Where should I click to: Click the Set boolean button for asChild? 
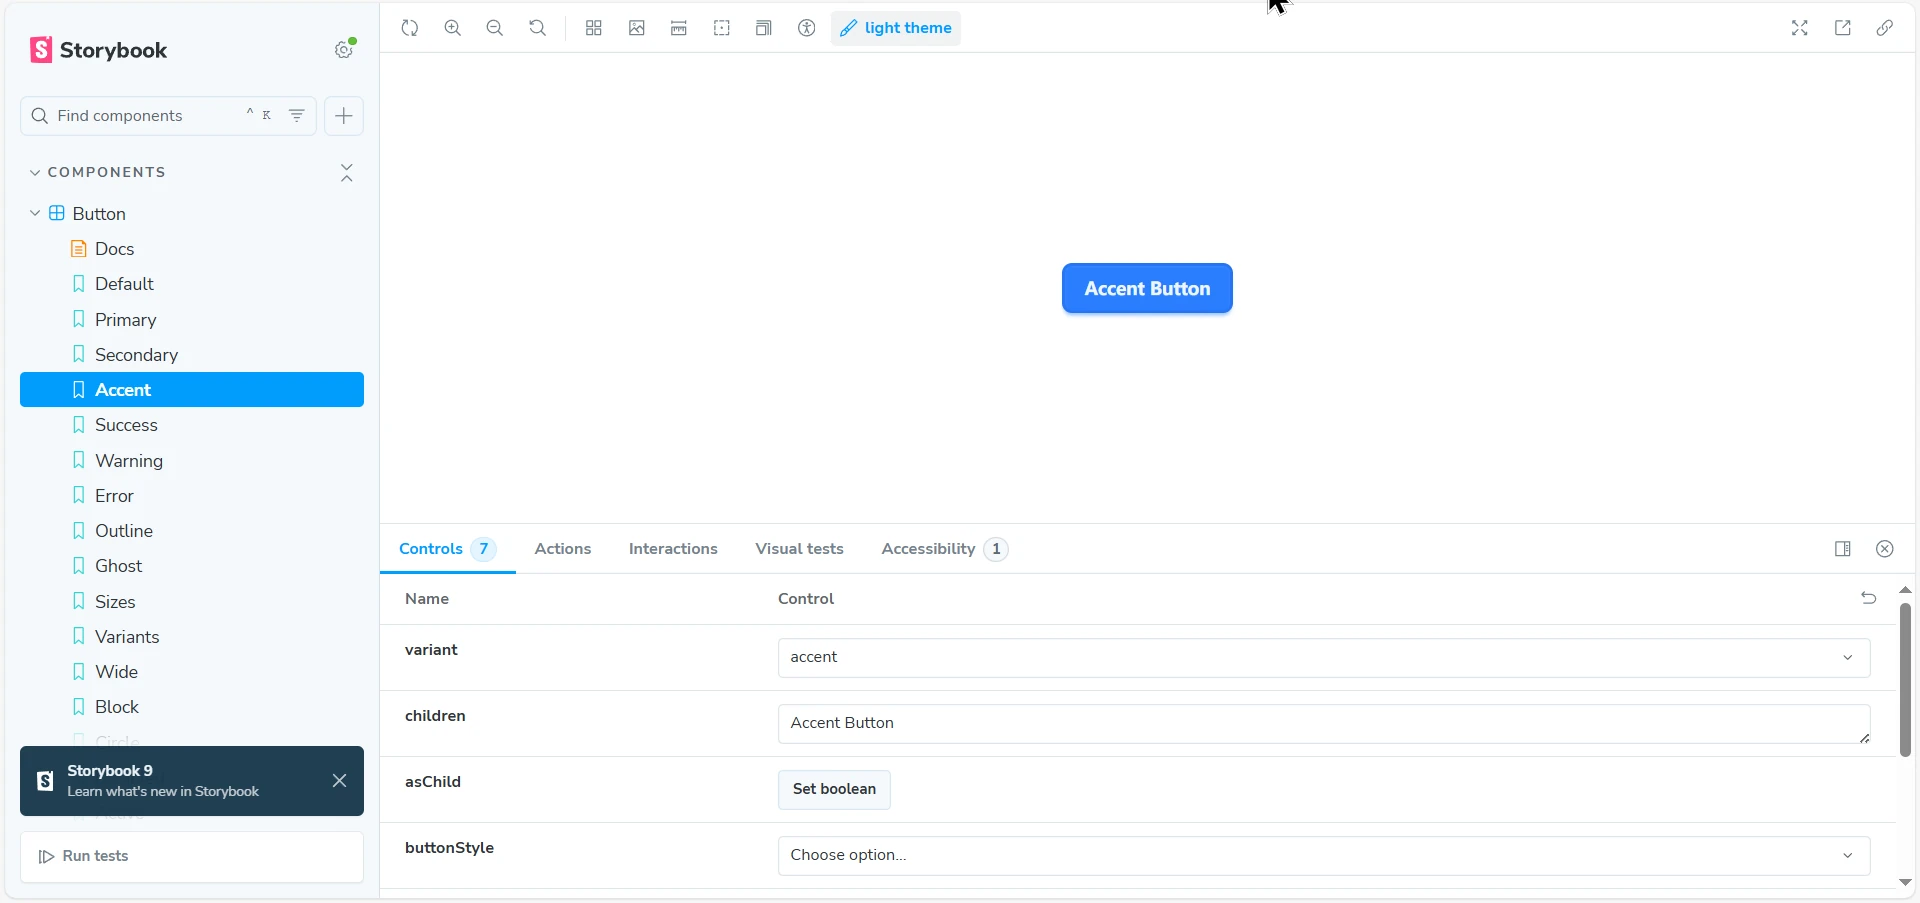pyautogui.click(x=834, y=790)
